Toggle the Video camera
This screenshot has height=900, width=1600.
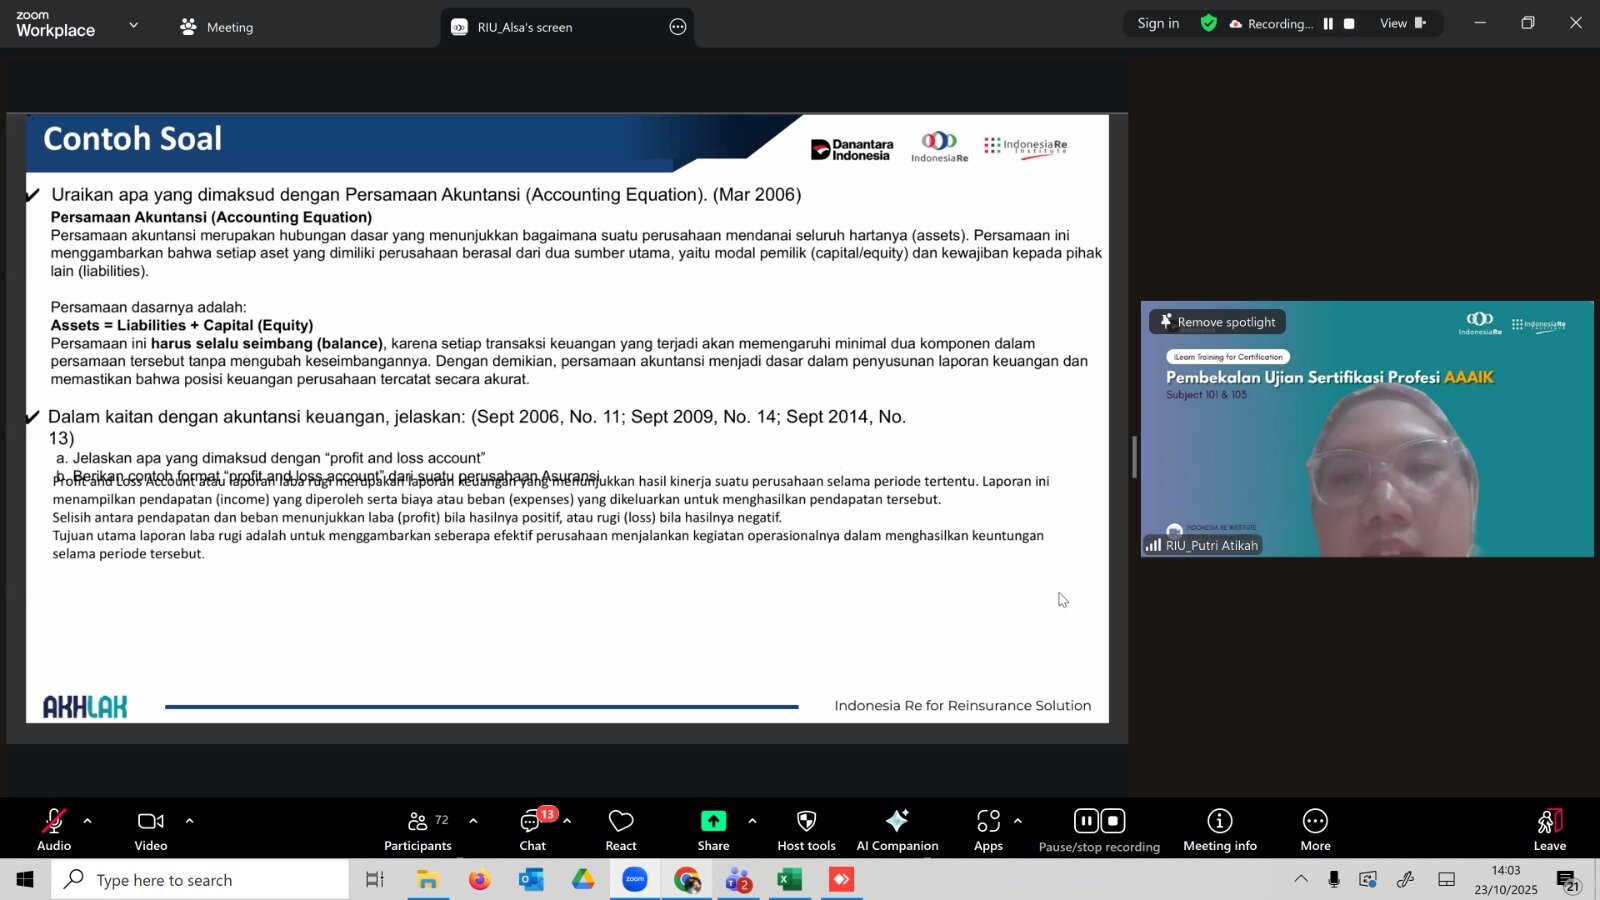tap(151, 830)
